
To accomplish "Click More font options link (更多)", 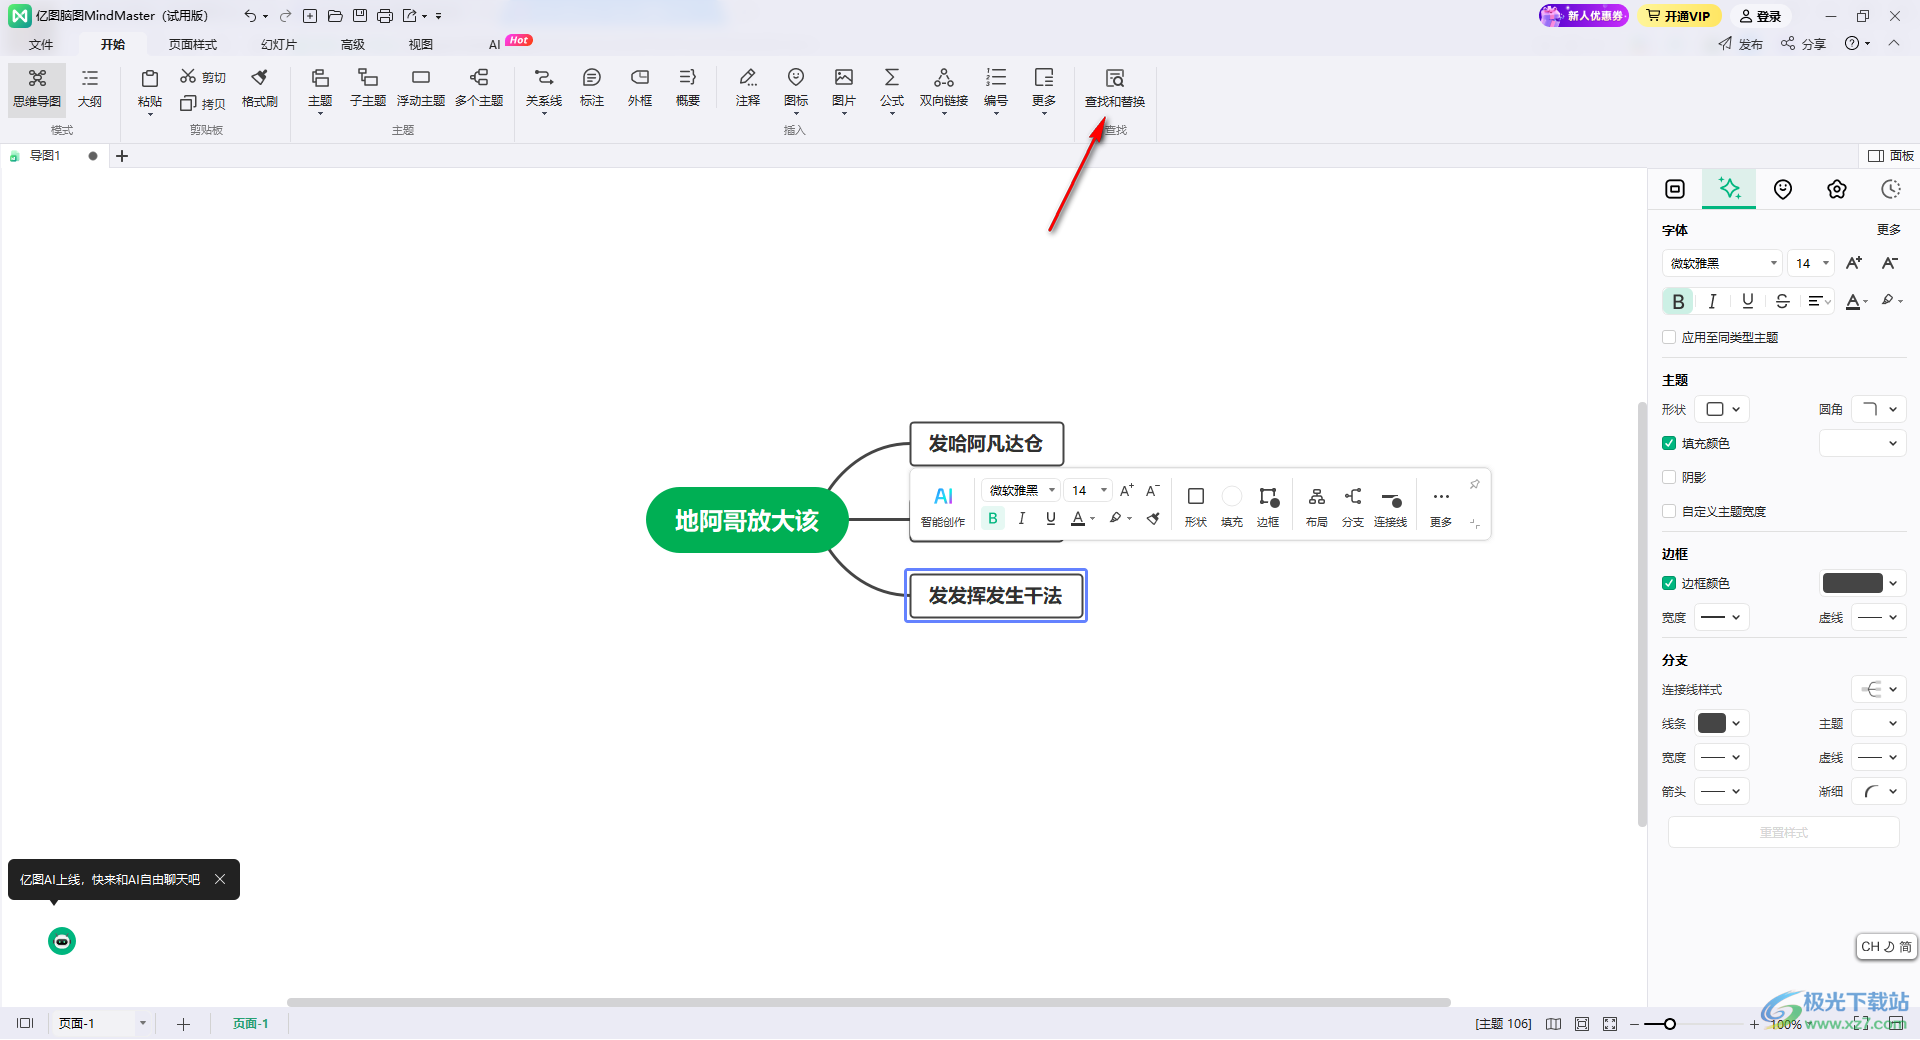I will (x=1889, y=230).
